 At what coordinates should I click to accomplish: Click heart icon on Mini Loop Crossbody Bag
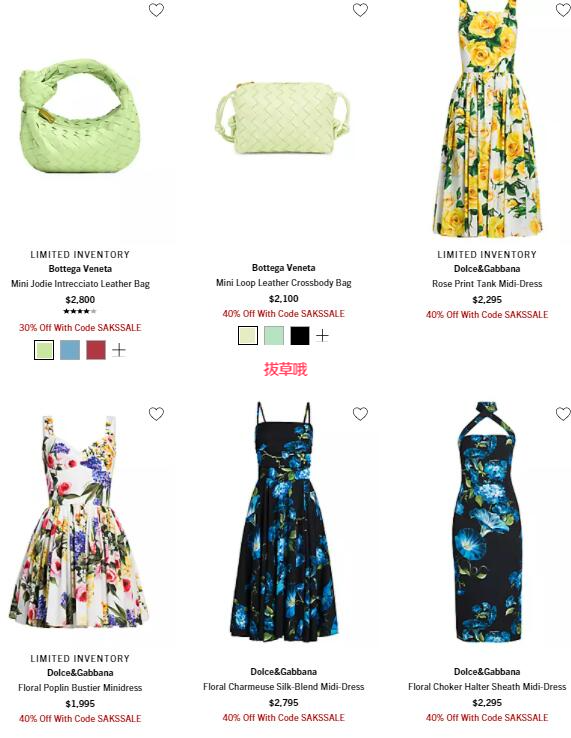coord(360,10)
